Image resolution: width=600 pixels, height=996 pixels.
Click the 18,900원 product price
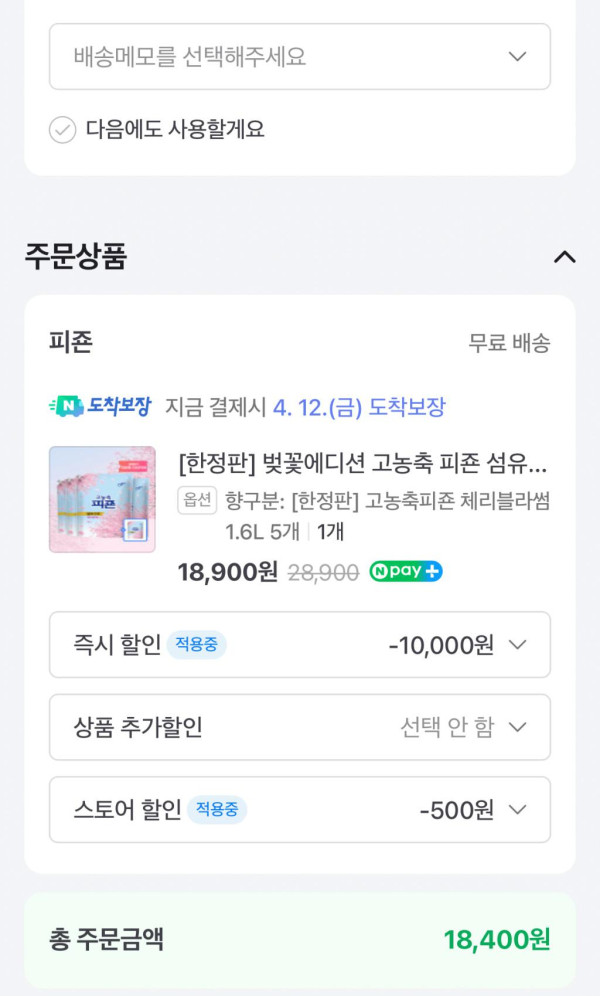pyautogui.click(x=227, y=572)
